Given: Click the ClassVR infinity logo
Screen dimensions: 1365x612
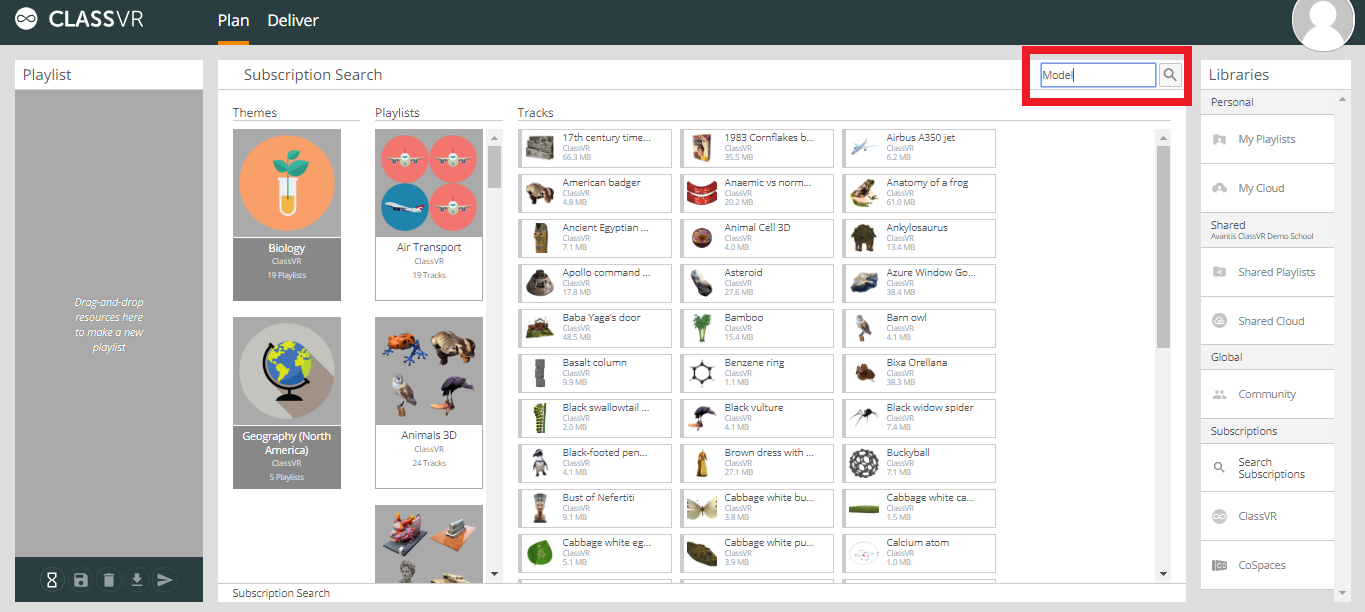Looking at the screenshot, I should pyautogui.click(x=27, y=20).
